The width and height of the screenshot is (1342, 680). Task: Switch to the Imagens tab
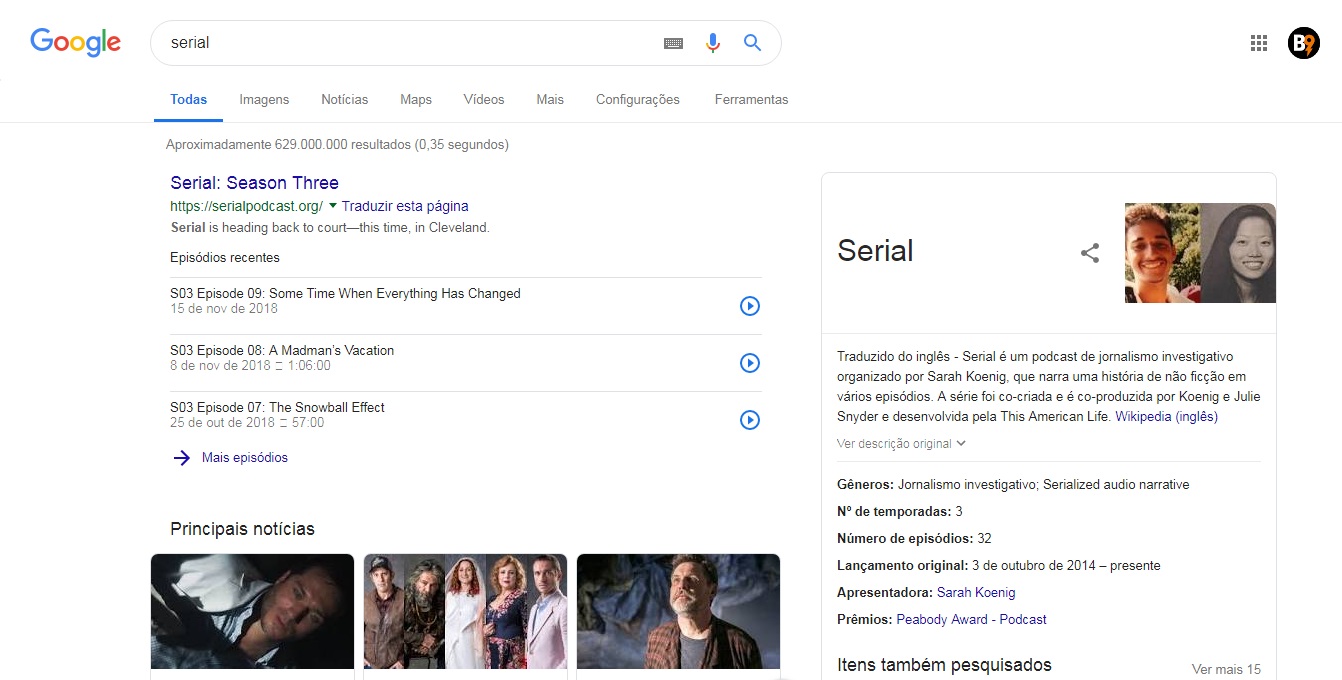pos(264,100)
